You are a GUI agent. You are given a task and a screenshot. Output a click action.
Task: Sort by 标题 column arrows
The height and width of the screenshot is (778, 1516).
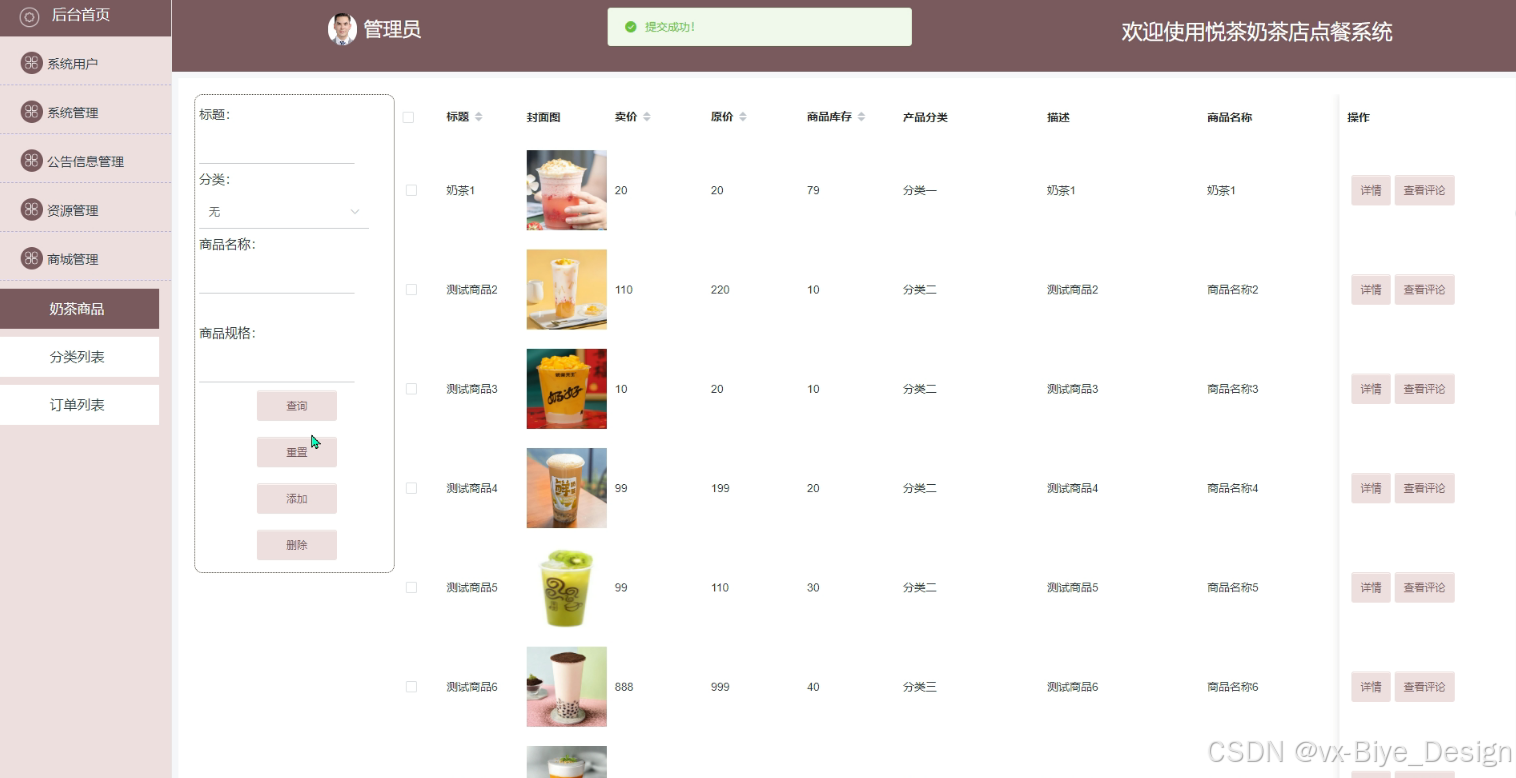pyautogui.click(x=478, y=117)
